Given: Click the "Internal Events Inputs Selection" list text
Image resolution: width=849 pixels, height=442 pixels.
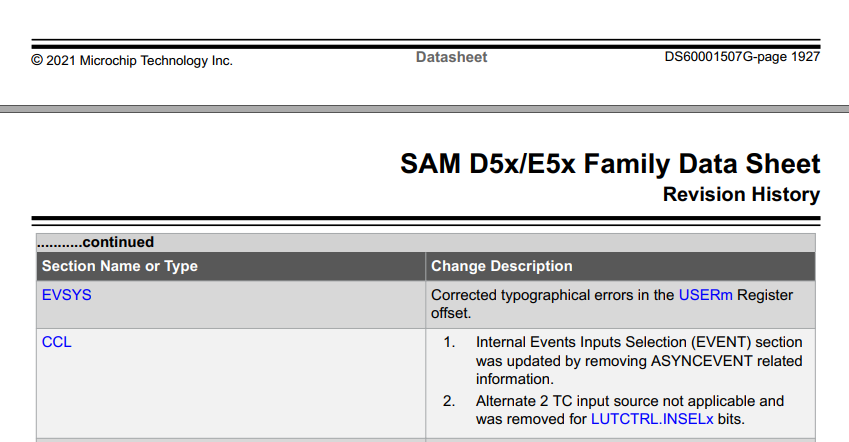Looking at the screenshot, I should point(589,342).
